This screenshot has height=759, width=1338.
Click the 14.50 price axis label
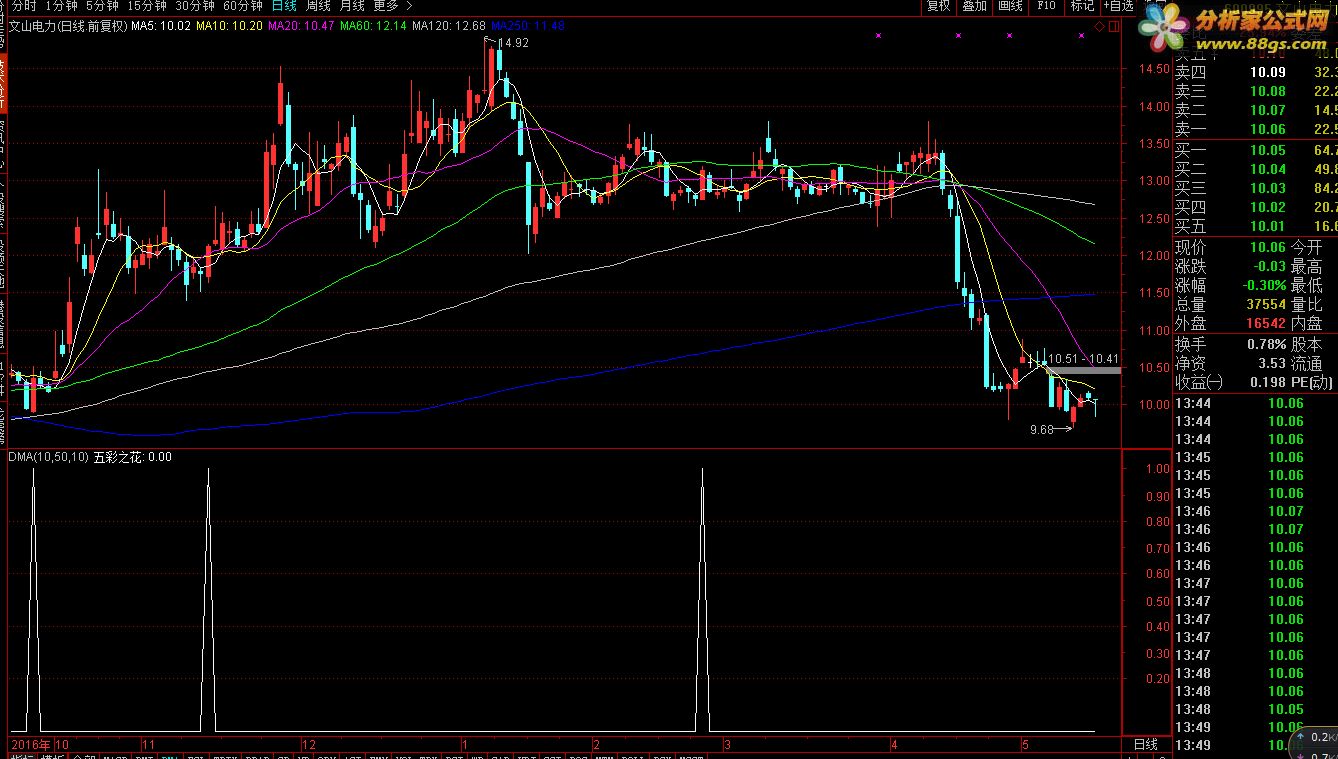[1153, 69]
